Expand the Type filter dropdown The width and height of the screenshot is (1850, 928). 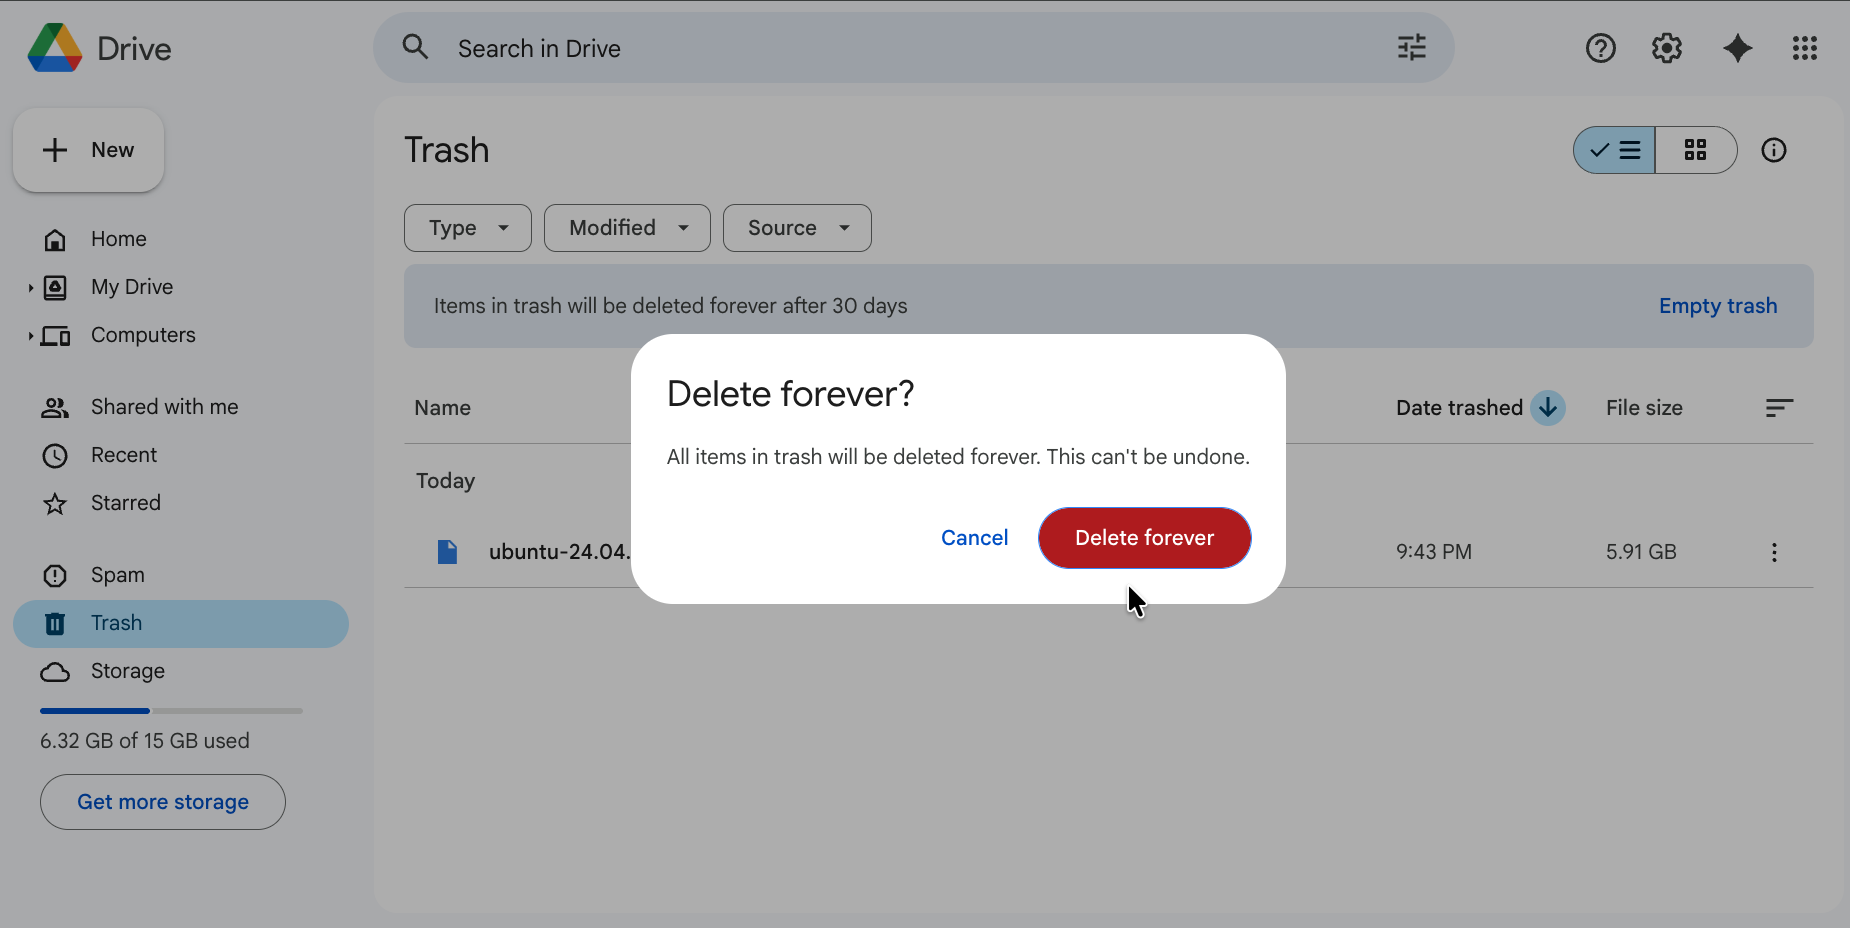tap(467, 228)
